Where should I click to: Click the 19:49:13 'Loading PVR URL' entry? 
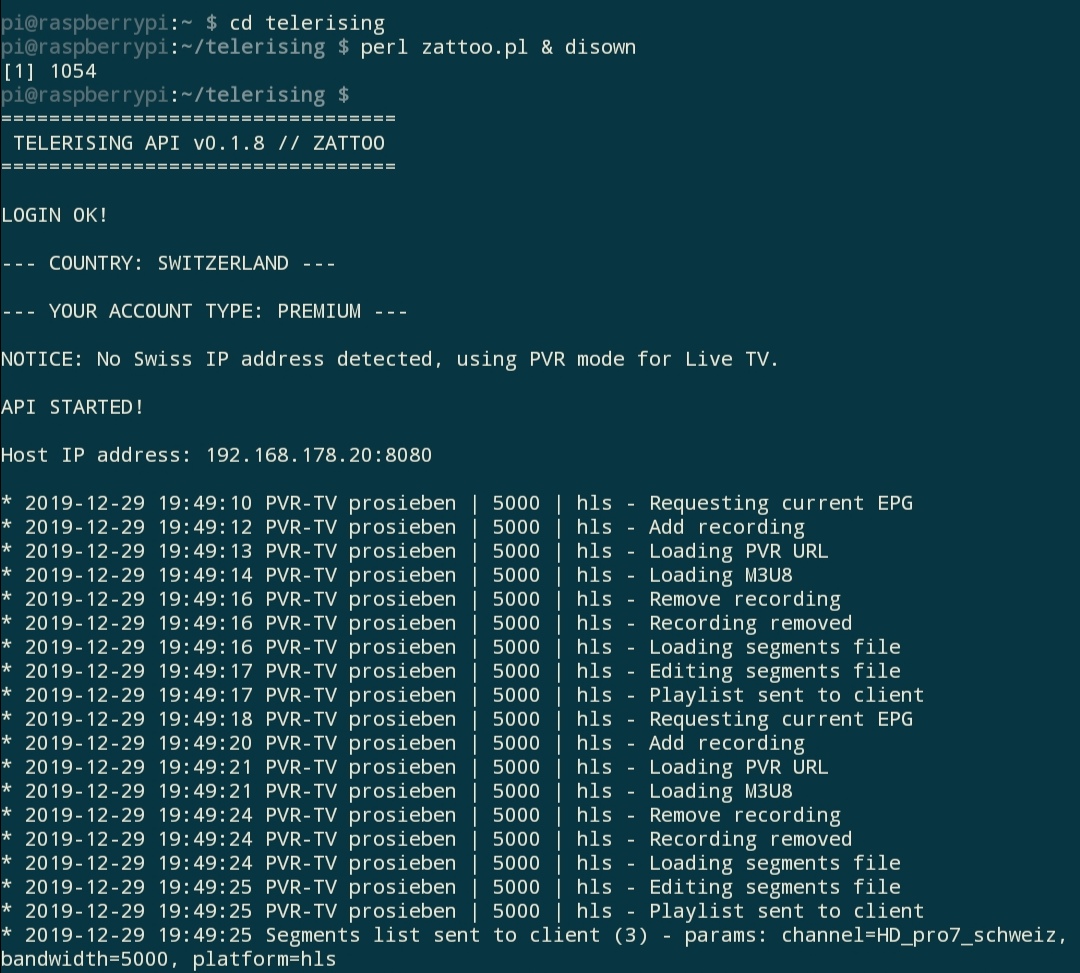415,552
